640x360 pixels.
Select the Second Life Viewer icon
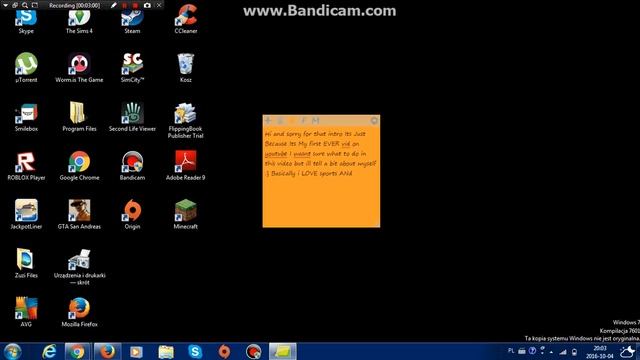[x=132, y=117]
